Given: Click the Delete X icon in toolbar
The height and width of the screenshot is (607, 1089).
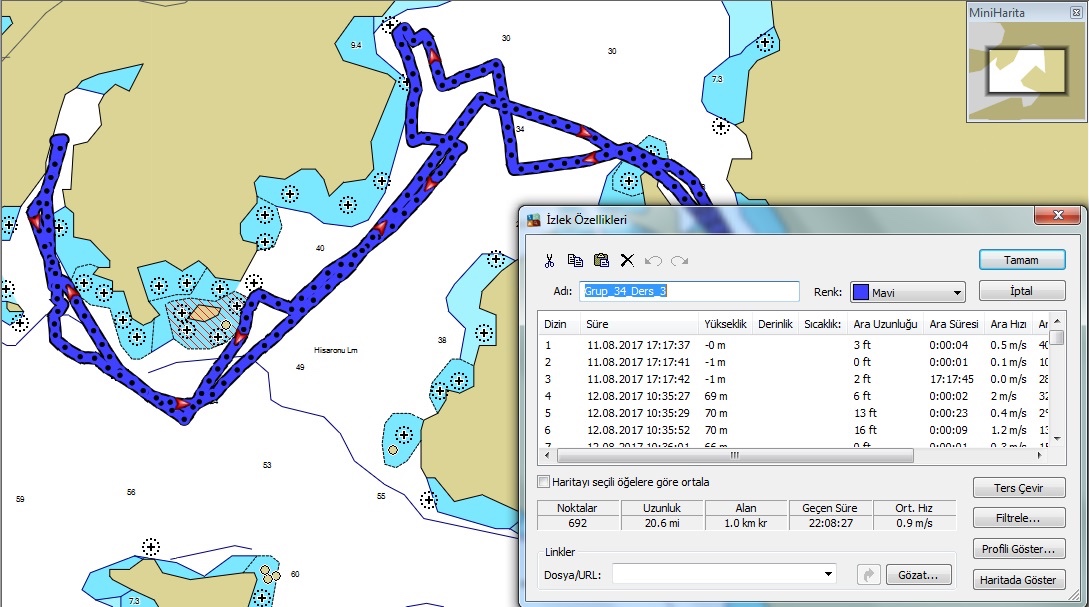Looking at the screenshot, I should coord(627,260).
